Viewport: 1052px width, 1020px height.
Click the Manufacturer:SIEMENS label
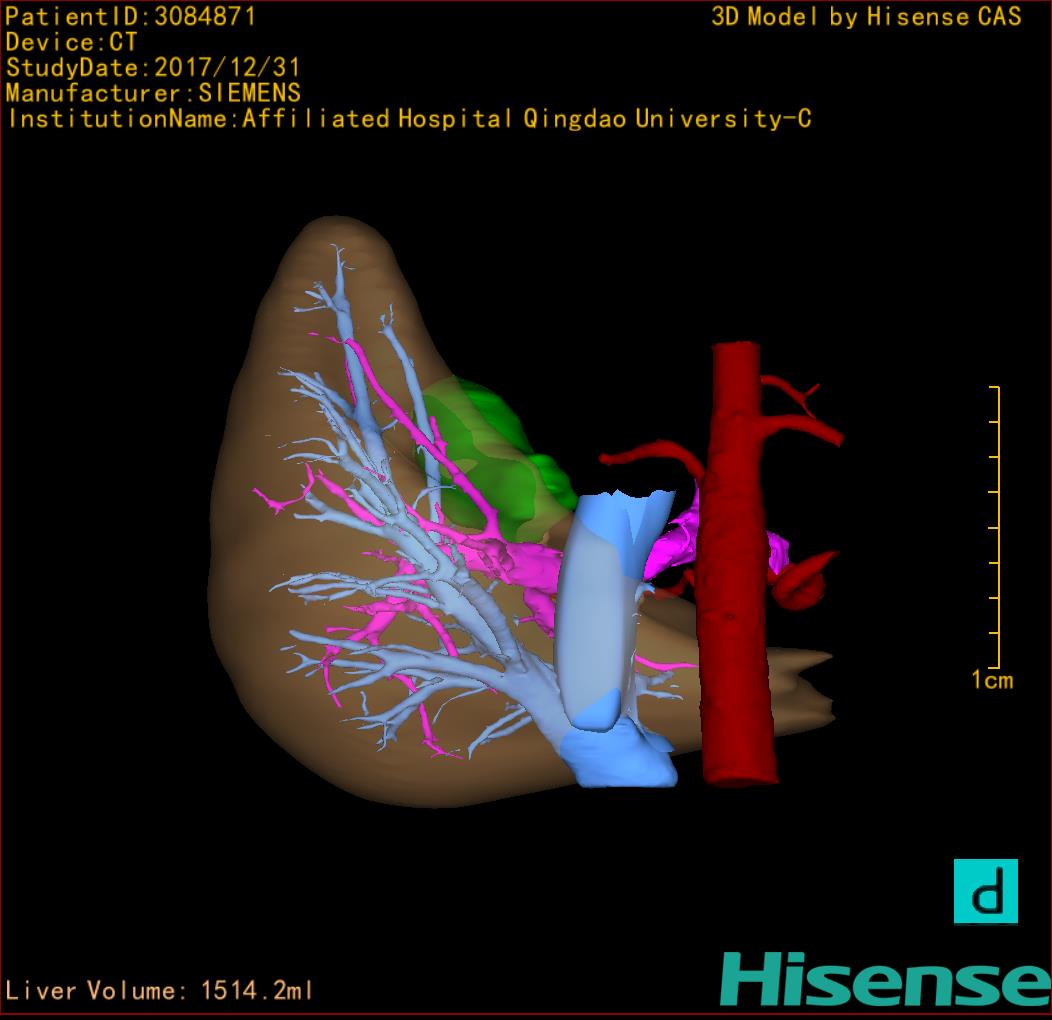pos(153,94)
